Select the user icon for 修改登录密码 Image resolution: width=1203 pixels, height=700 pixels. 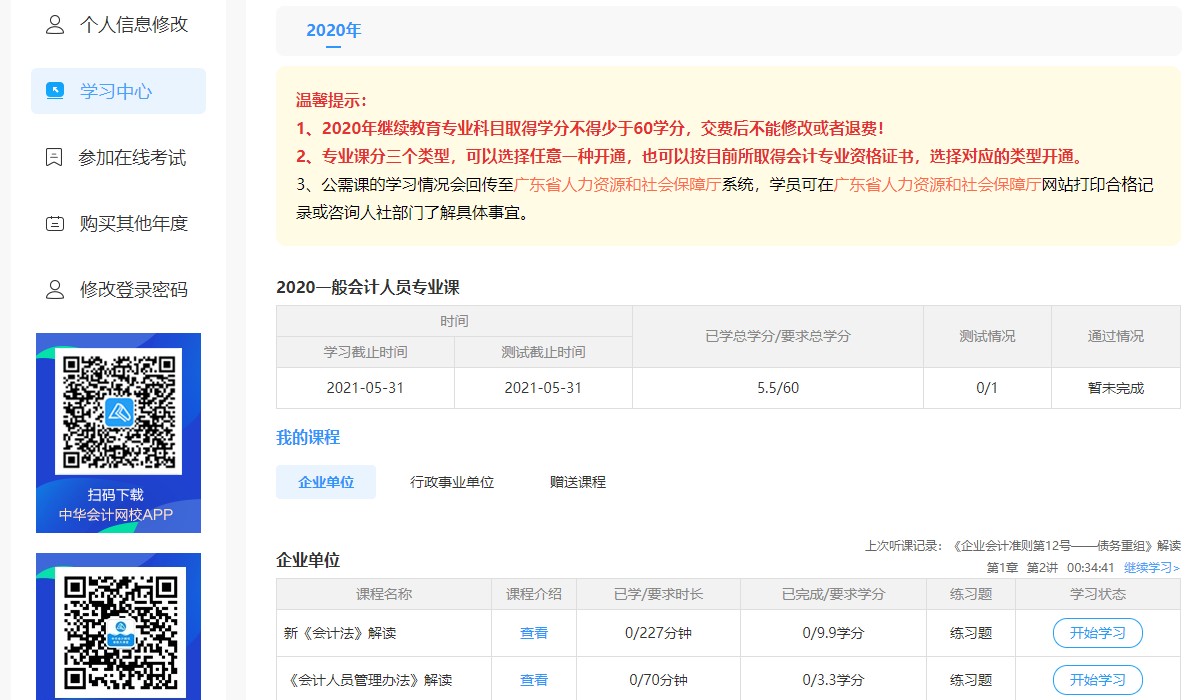pyautogui.click(x=55, y=290)
